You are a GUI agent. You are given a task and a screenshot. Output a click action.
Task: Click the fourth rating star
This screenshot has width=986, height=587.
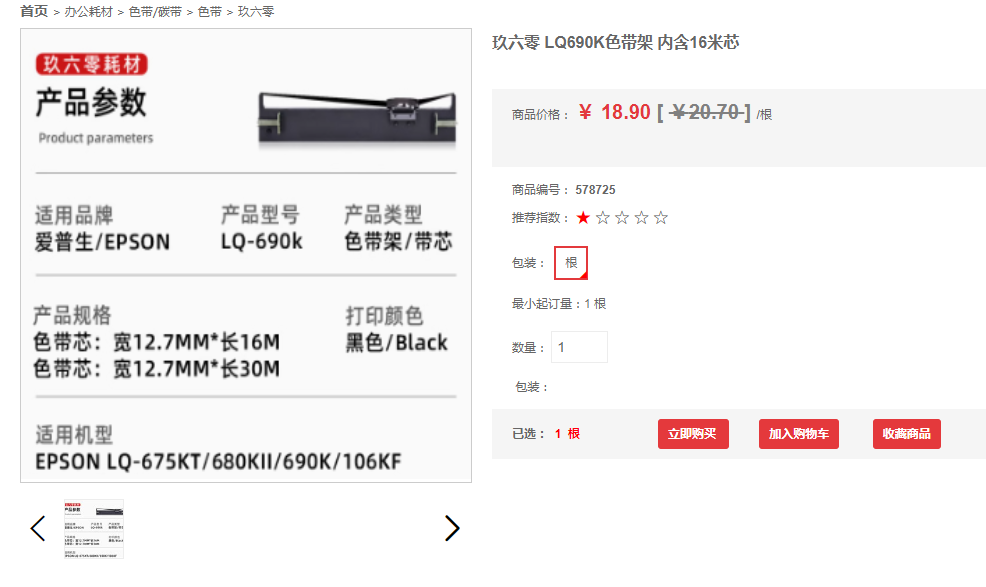point(641,218)
